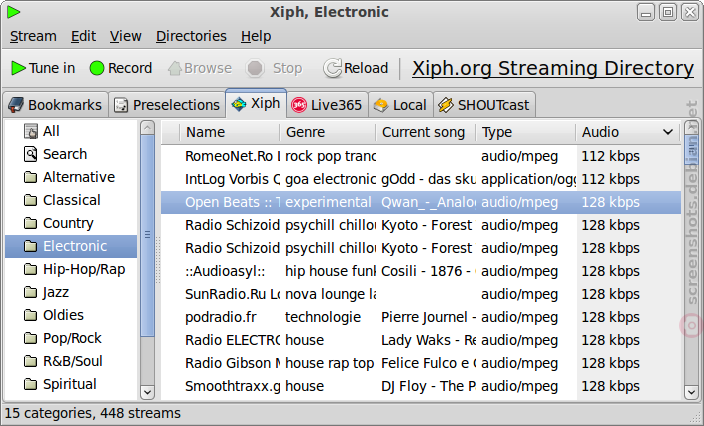Start recording with the green Record icon

(x=97, y=68)
